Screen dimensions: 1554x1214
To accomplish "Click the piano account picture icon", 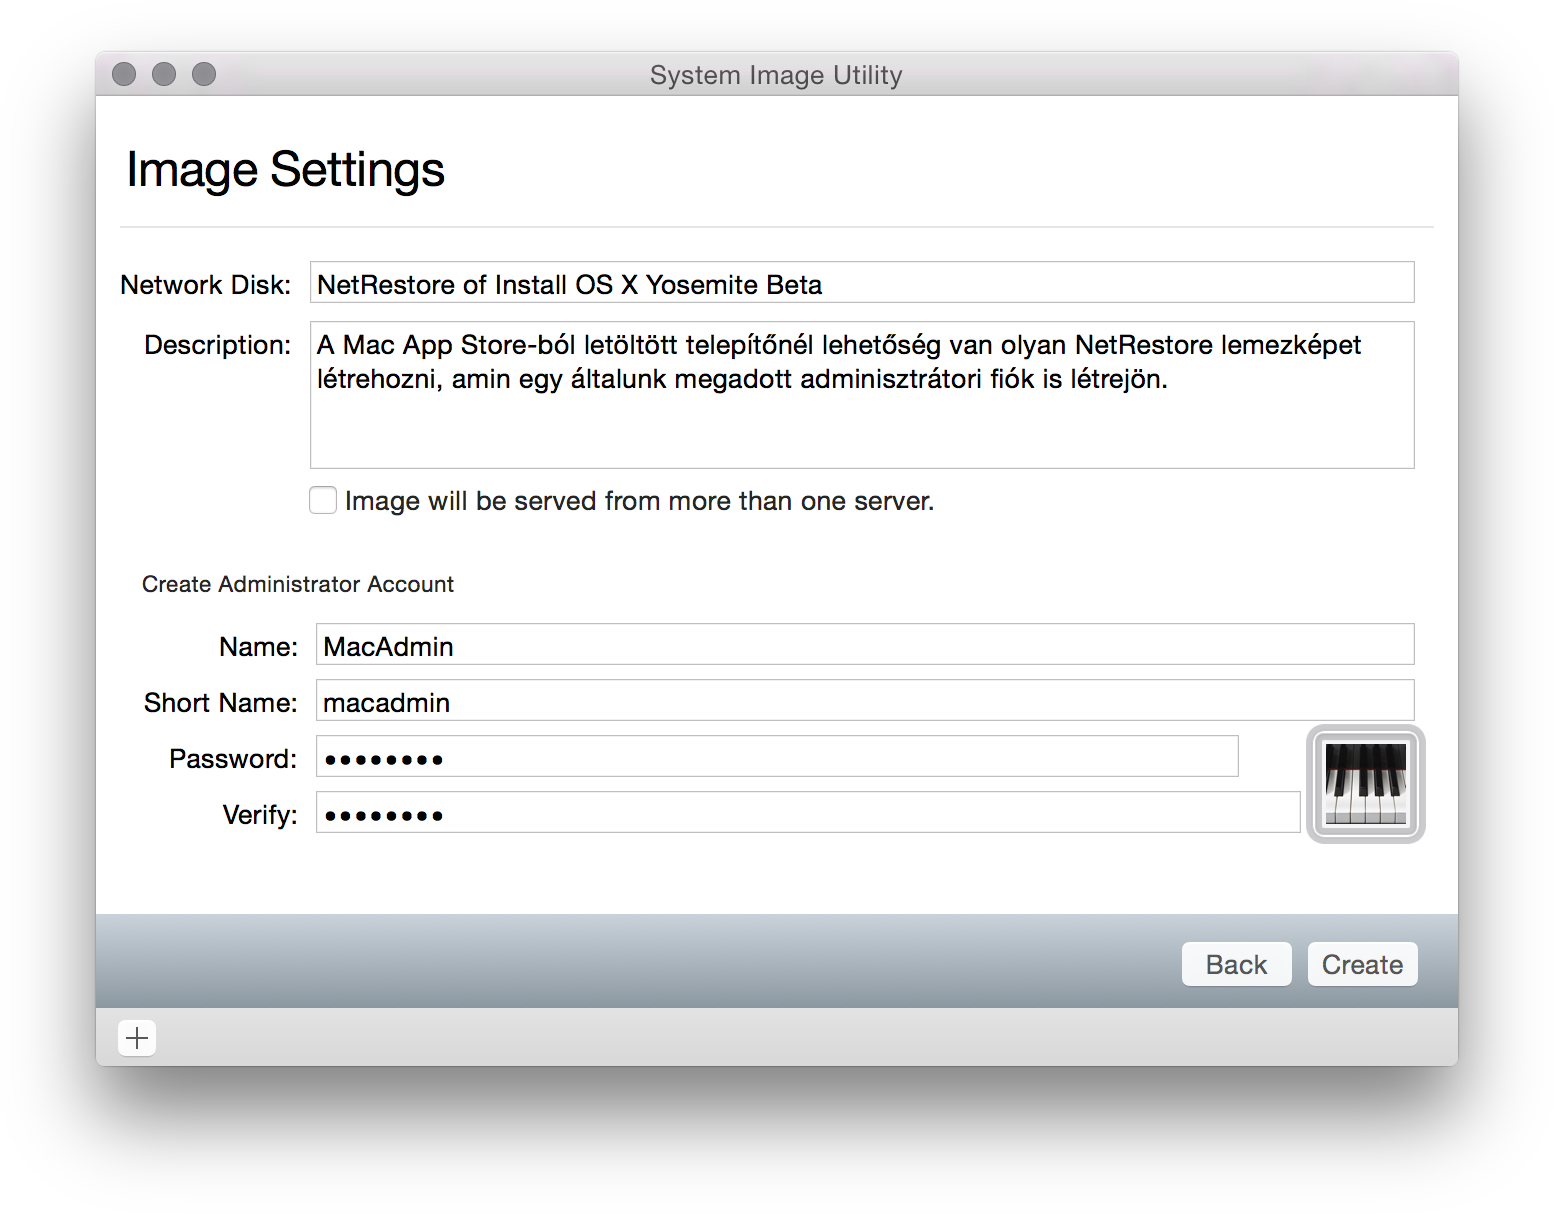I will pos(1365,784).
